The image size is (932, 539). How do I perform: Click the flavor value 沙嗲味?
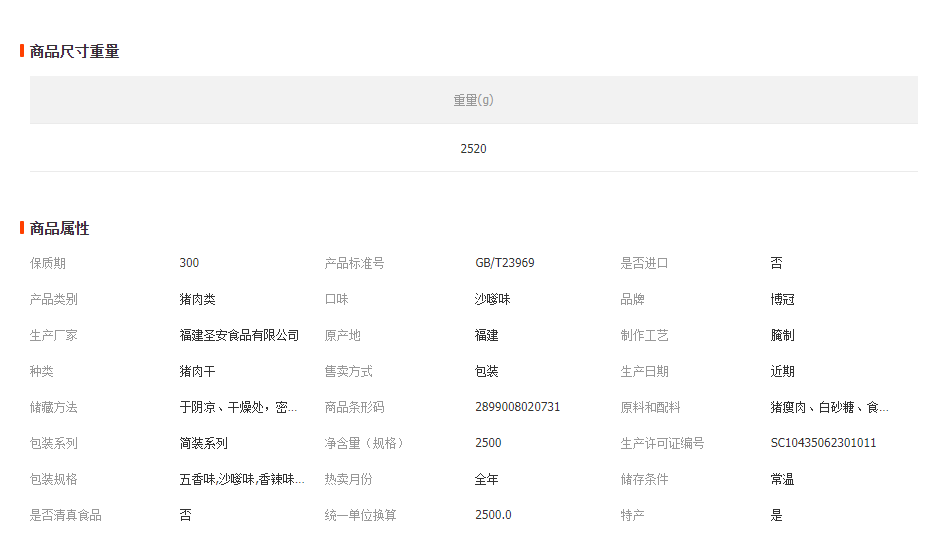coord(492,299)
